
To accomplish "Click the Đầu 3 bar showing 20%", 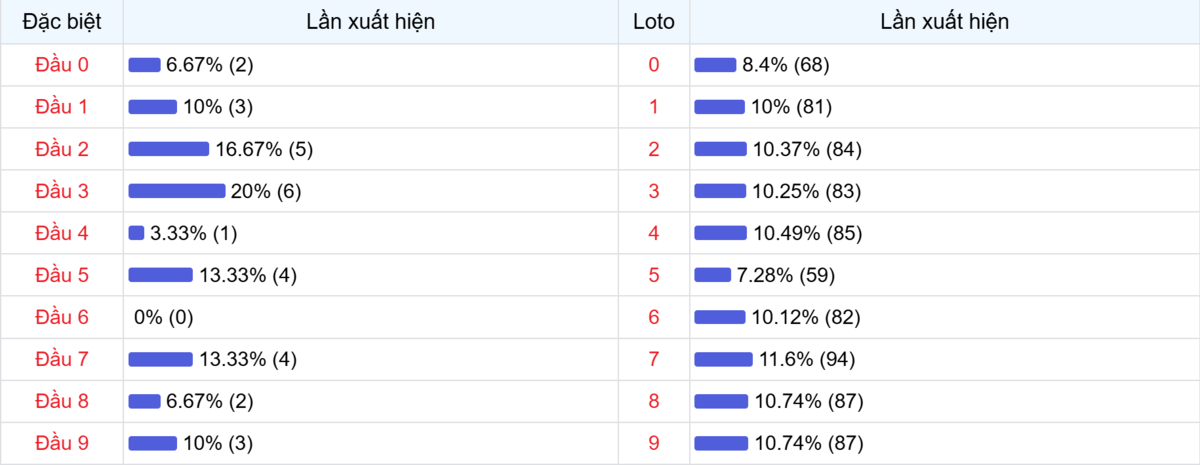I will pos(177,191).
